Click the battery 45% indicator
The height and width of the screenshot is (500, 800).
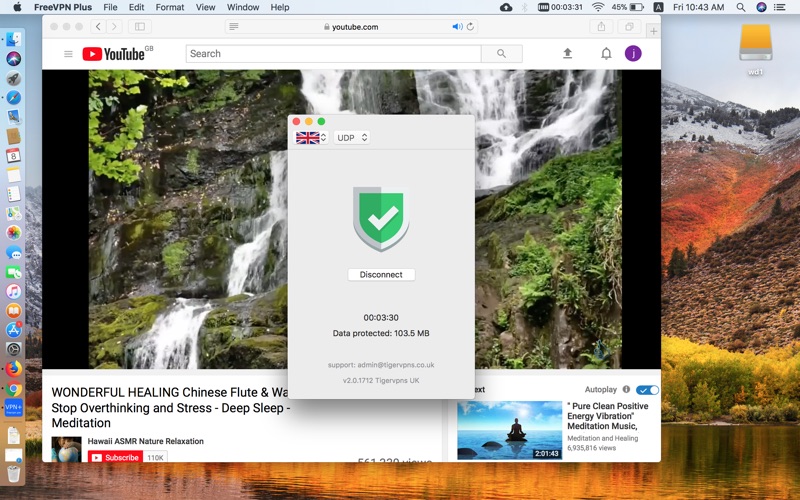pyautogui.click(x=627, y=7)
